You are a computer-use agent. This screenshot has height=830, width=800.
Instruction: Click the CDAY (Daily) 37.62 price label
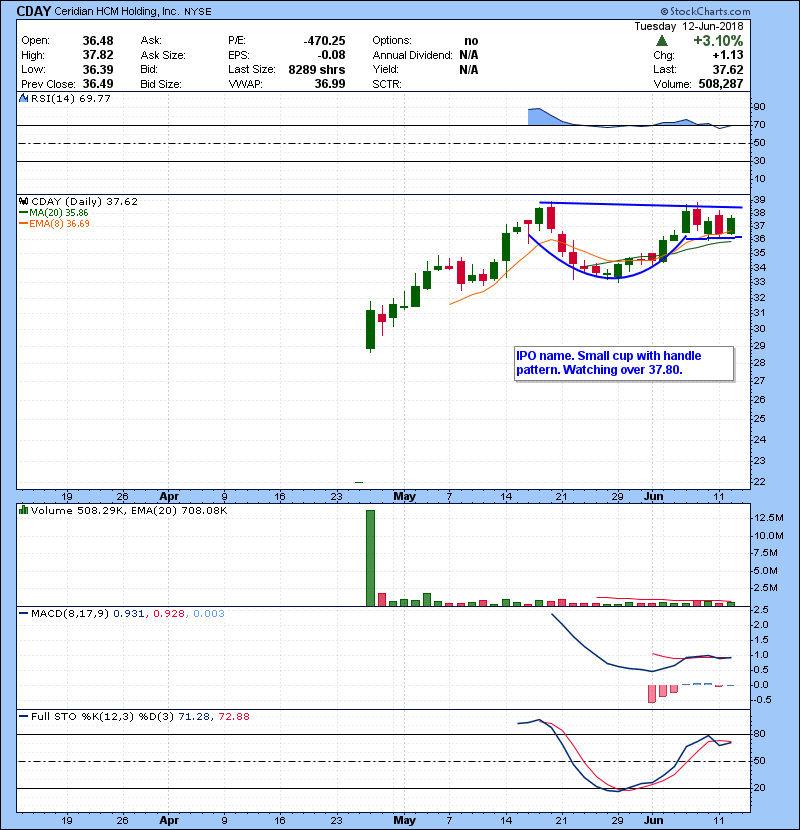pyautogui.click(x=84, y=202)
